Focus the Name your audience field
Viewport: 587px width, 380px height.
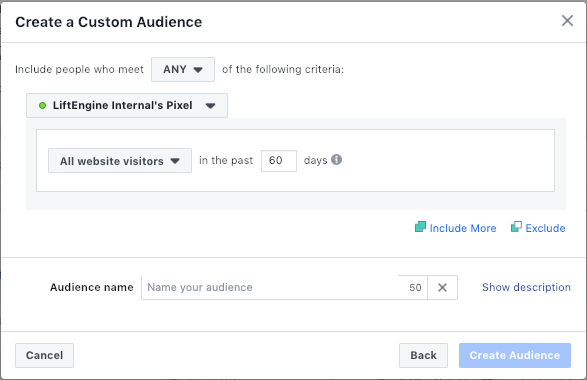284,288
